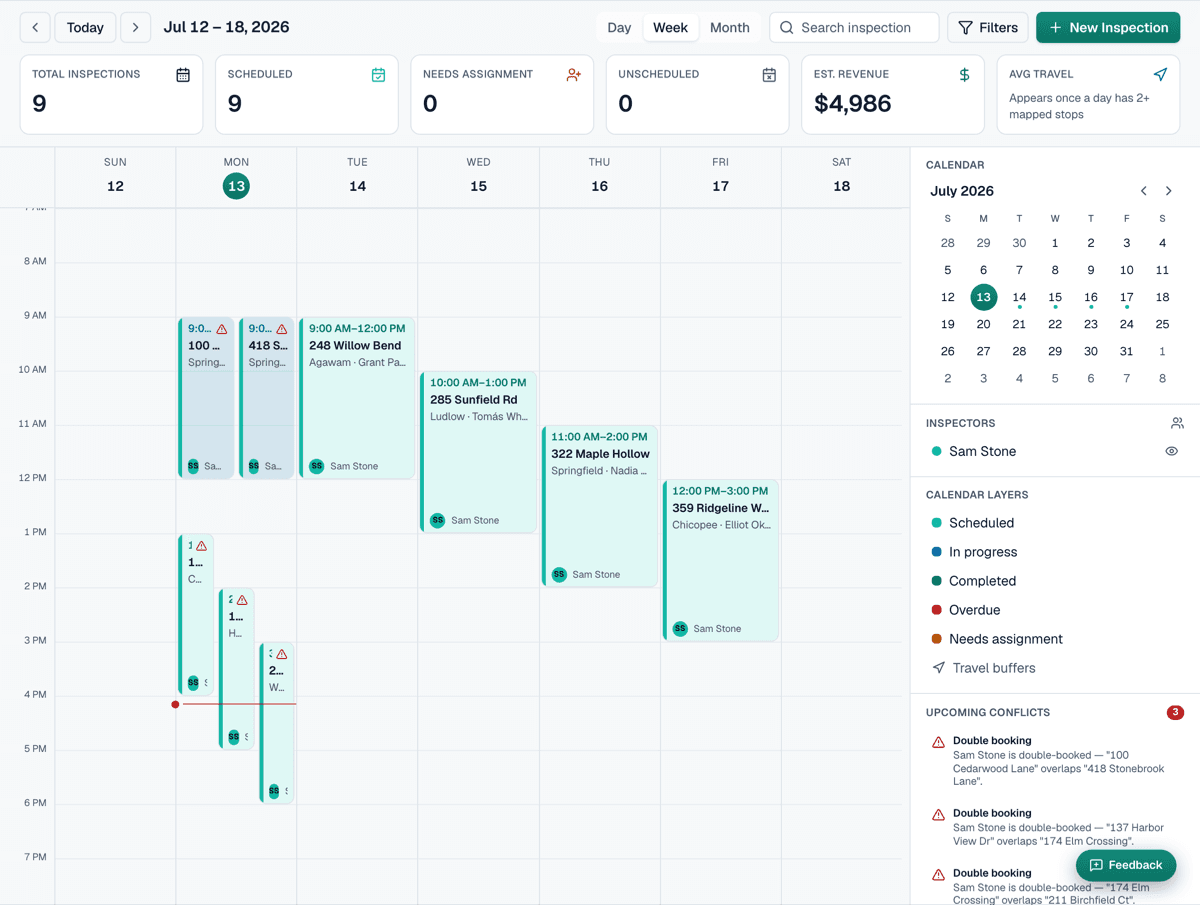This screenshot has height=905, width=1200.
Task: Click the Upcoming Conflicts count badge
Action: click(x=1176, y=713)
